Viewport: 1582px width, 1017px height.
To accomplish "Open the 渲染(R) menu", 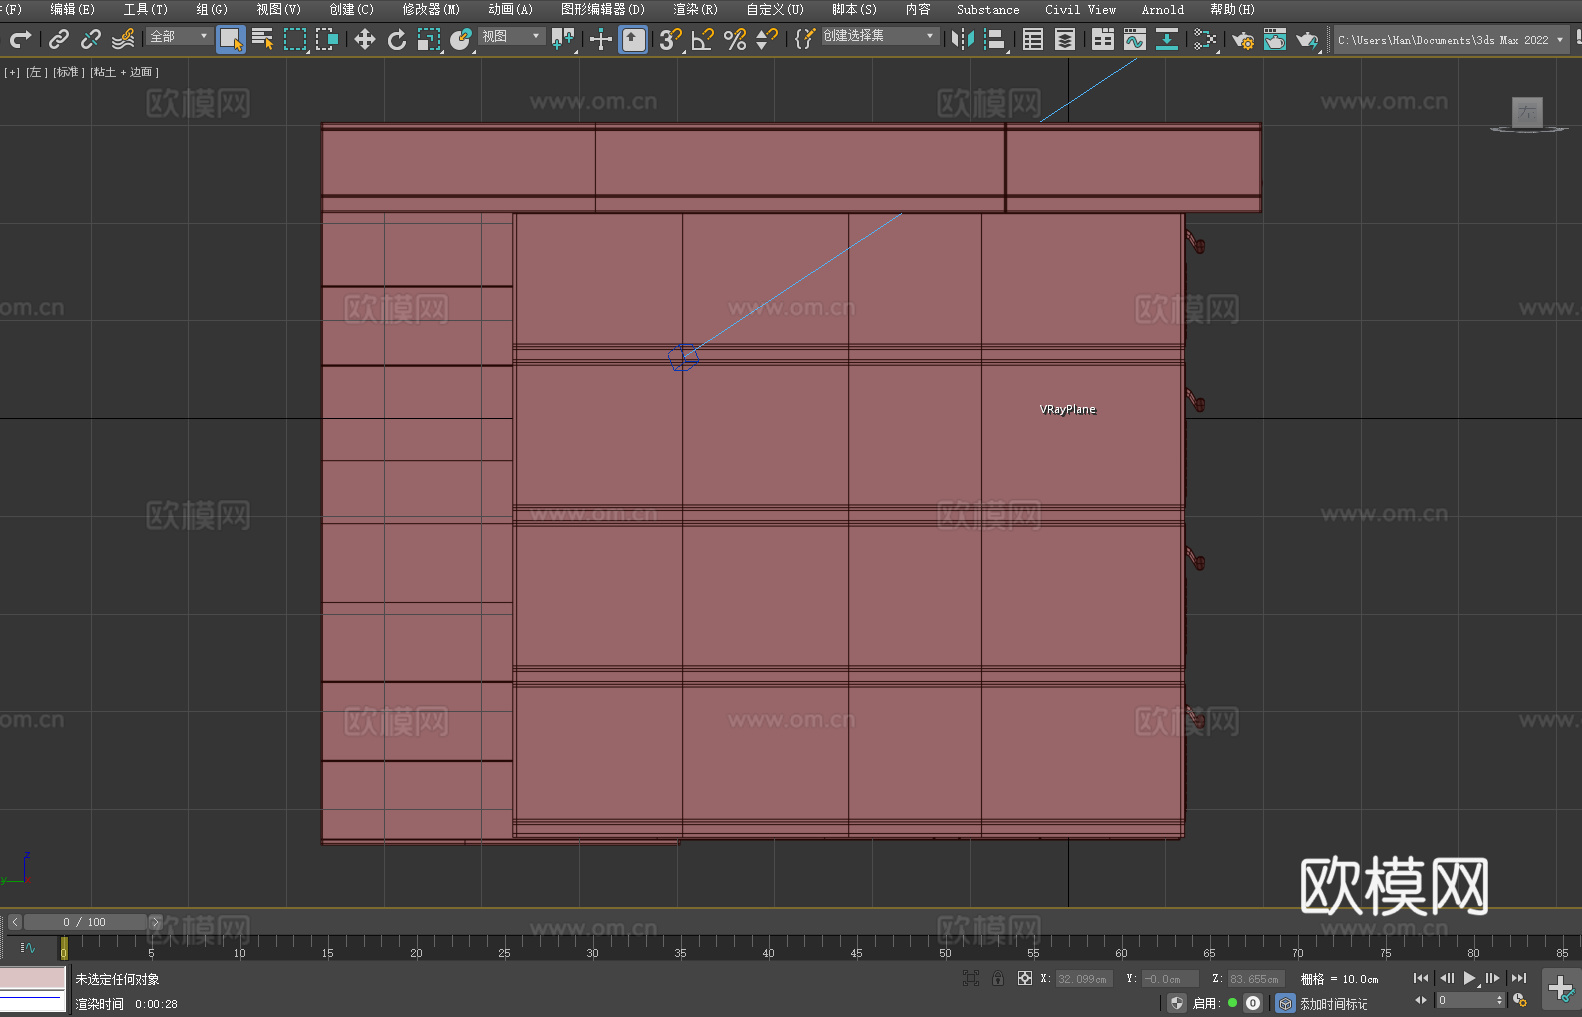I will (x=695, y=9).
